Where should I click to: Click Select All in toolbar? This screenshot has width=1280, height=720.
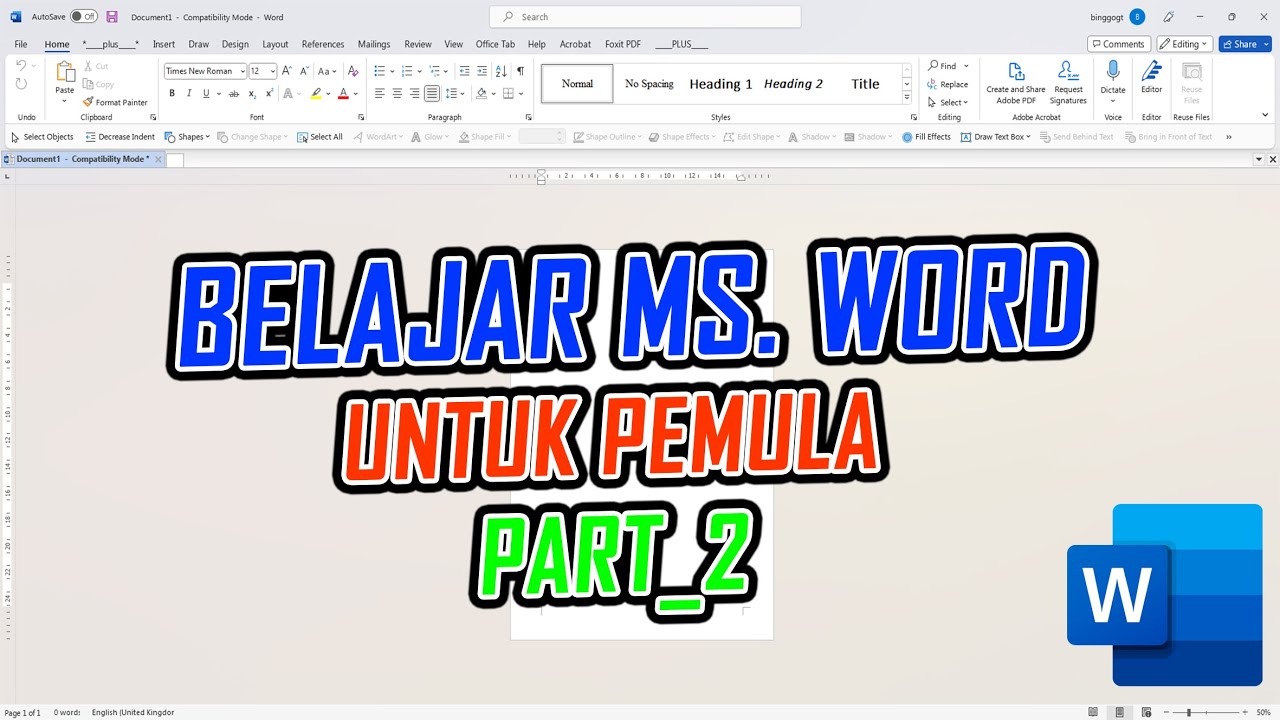[320, 137]
